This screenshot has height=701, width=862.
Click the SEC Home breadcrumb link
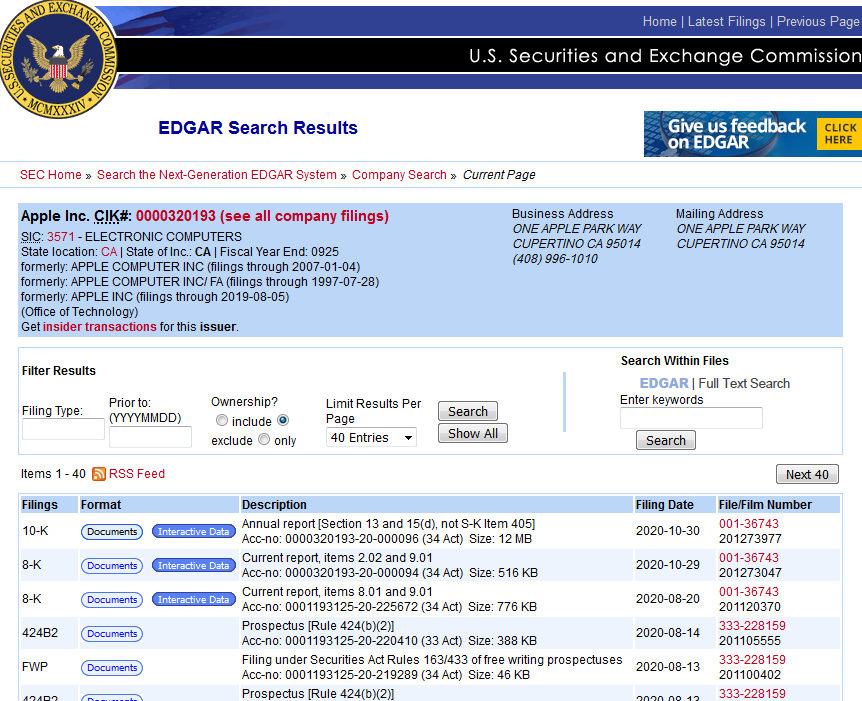click(x=51, y=175)
